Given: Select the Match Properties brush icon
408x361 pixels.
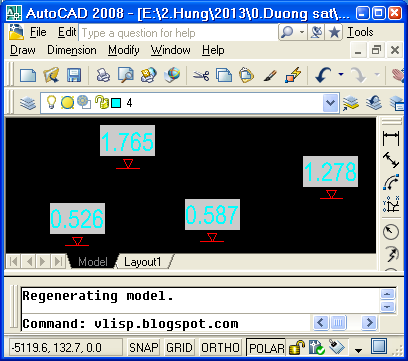Looking at the screenshot, I should 270,75.
